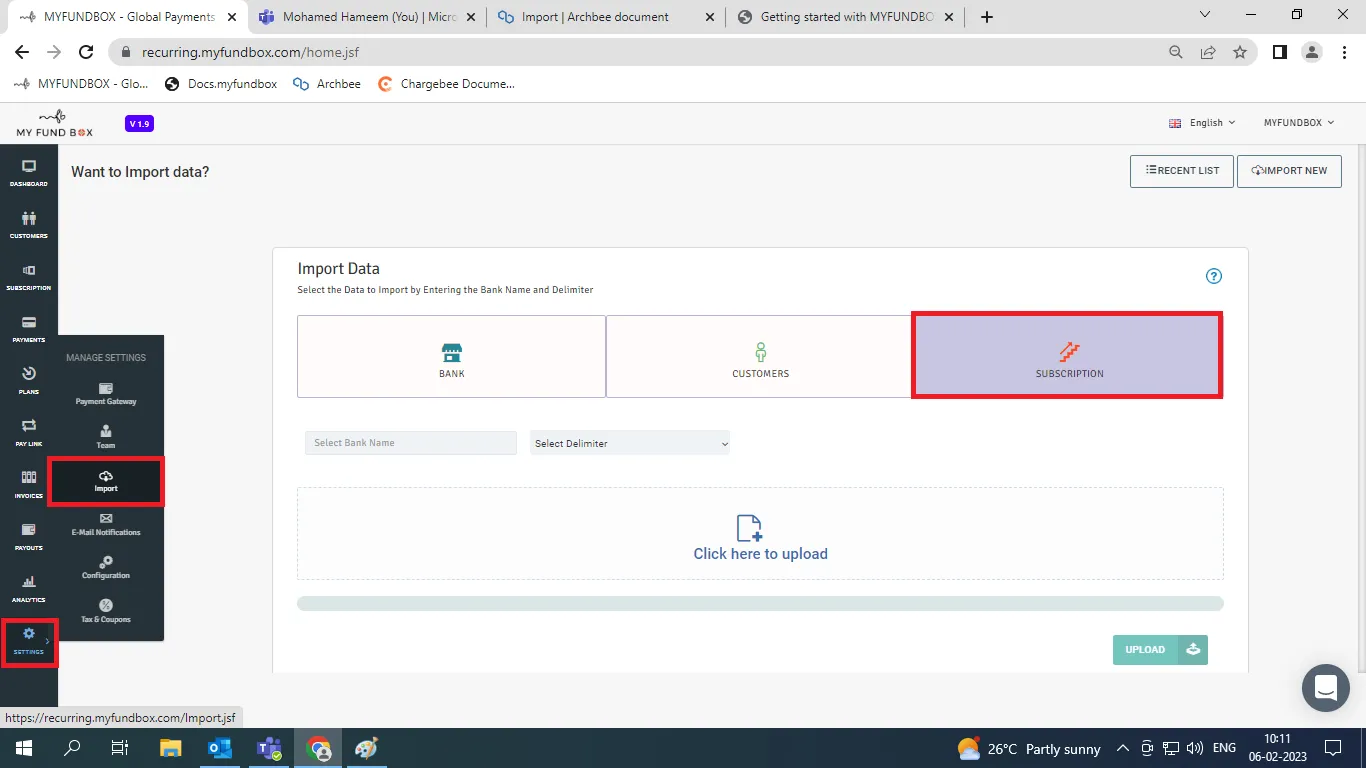The image size is (1366, 768).
Task: Open Plans from the sidebar
Action: click(29, 381)
